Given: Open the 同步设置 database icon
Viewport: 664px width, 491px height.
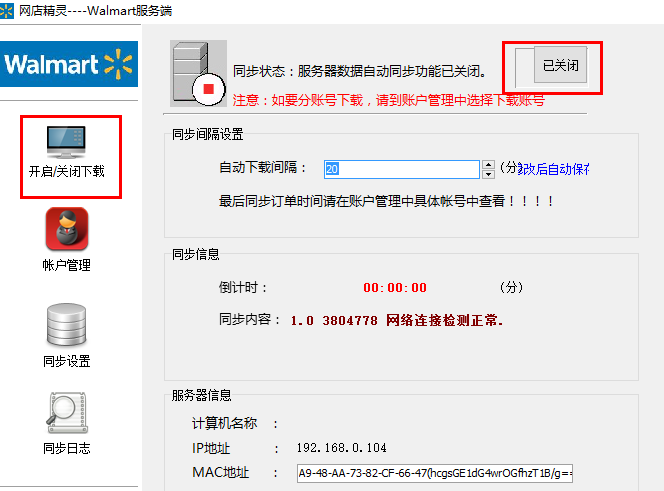Looking at the screenshot, I should (x=66, y=325).
